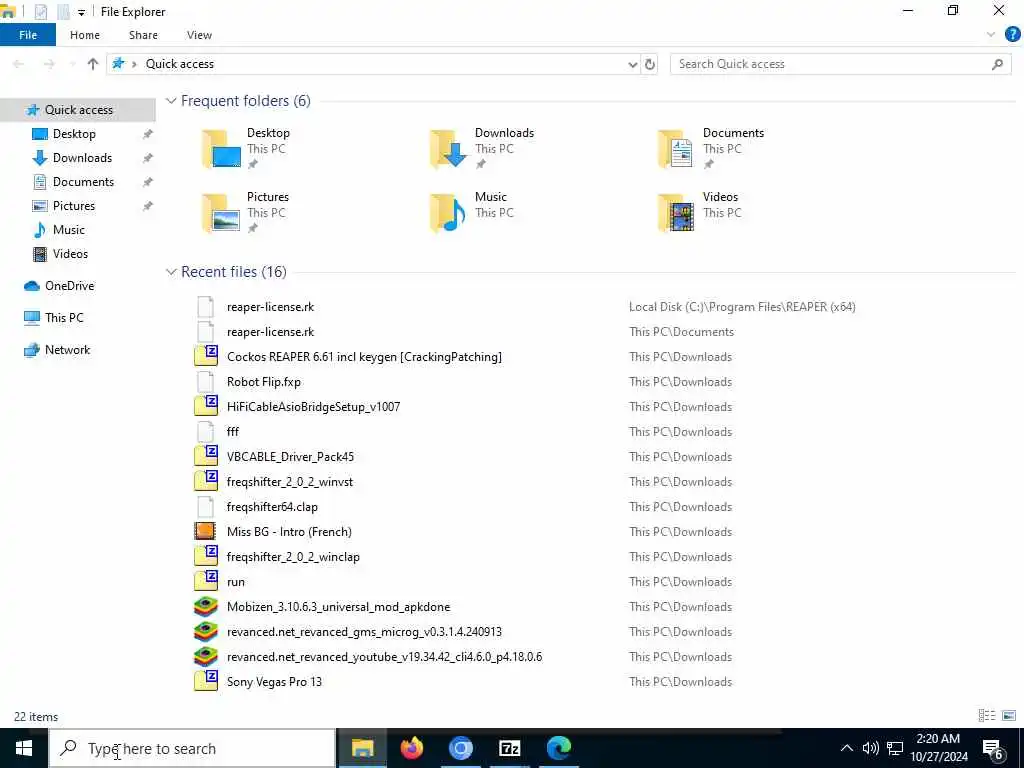
Task: Open the Downloads folder in Frequent folders
Action: point(482,148)
